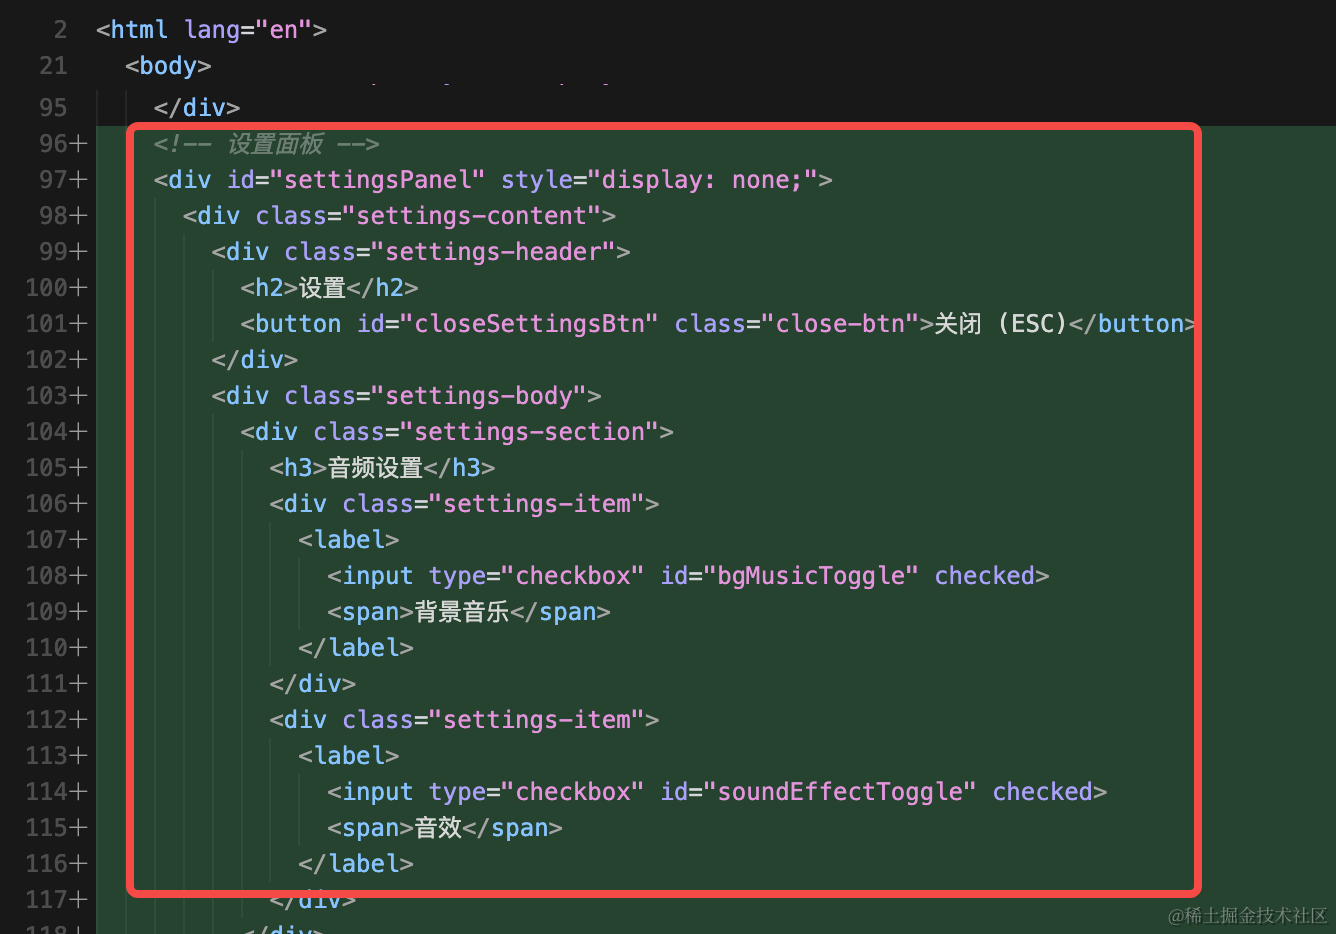The image size is (1336, 934).
Task: Click the 'closeSettingsBtn' id value
Action: (529, 324)
